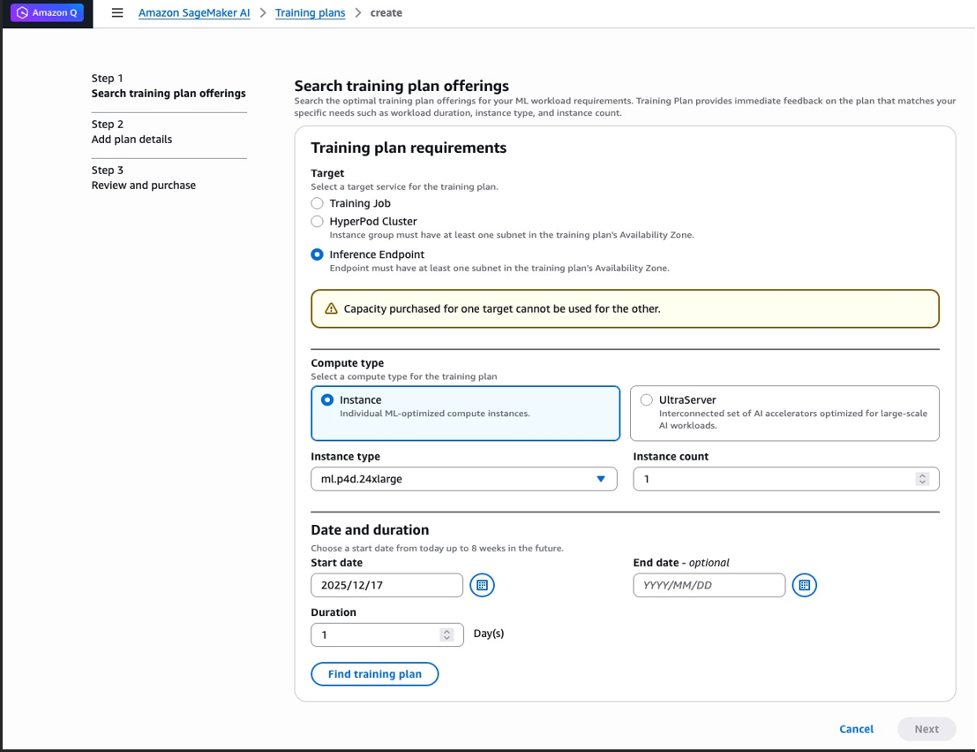
Task: Choose the UltraServer compute type
Action: (x=647, y=399)
